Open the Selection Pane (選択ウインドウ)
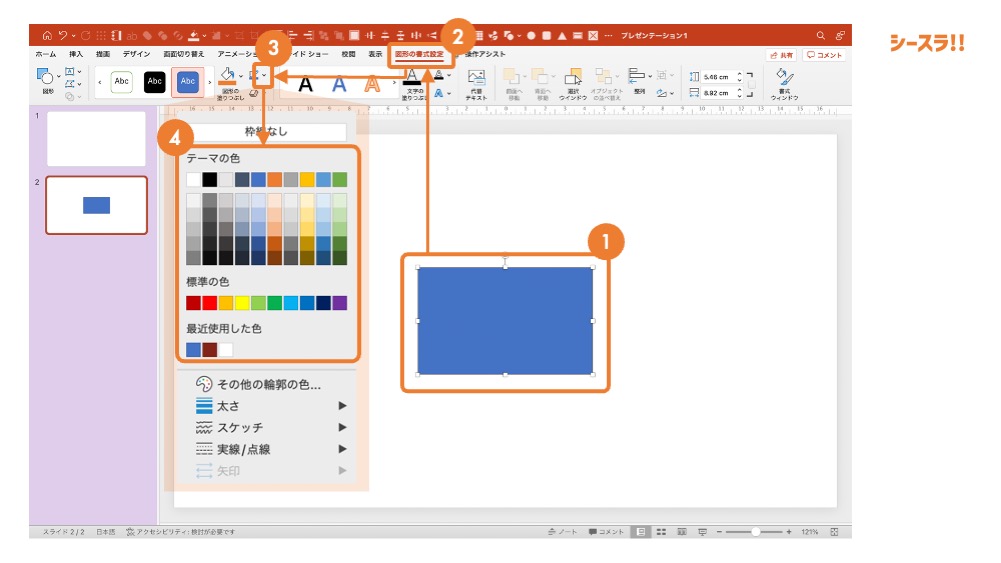 pyautogui.click(x=573, y=82)
